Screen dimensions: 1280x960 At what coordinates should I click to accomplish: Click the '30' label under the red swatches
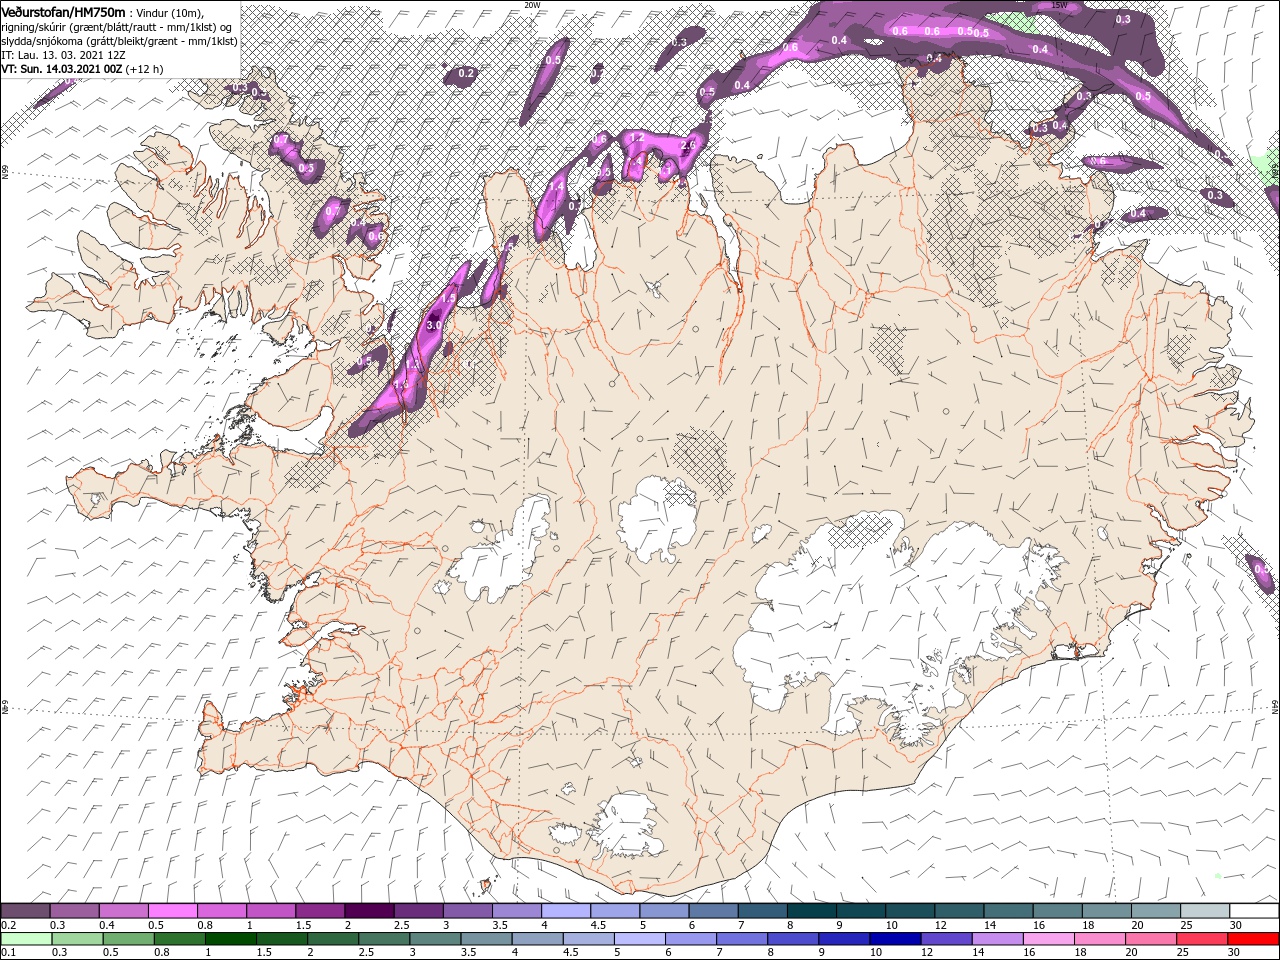1233,953
